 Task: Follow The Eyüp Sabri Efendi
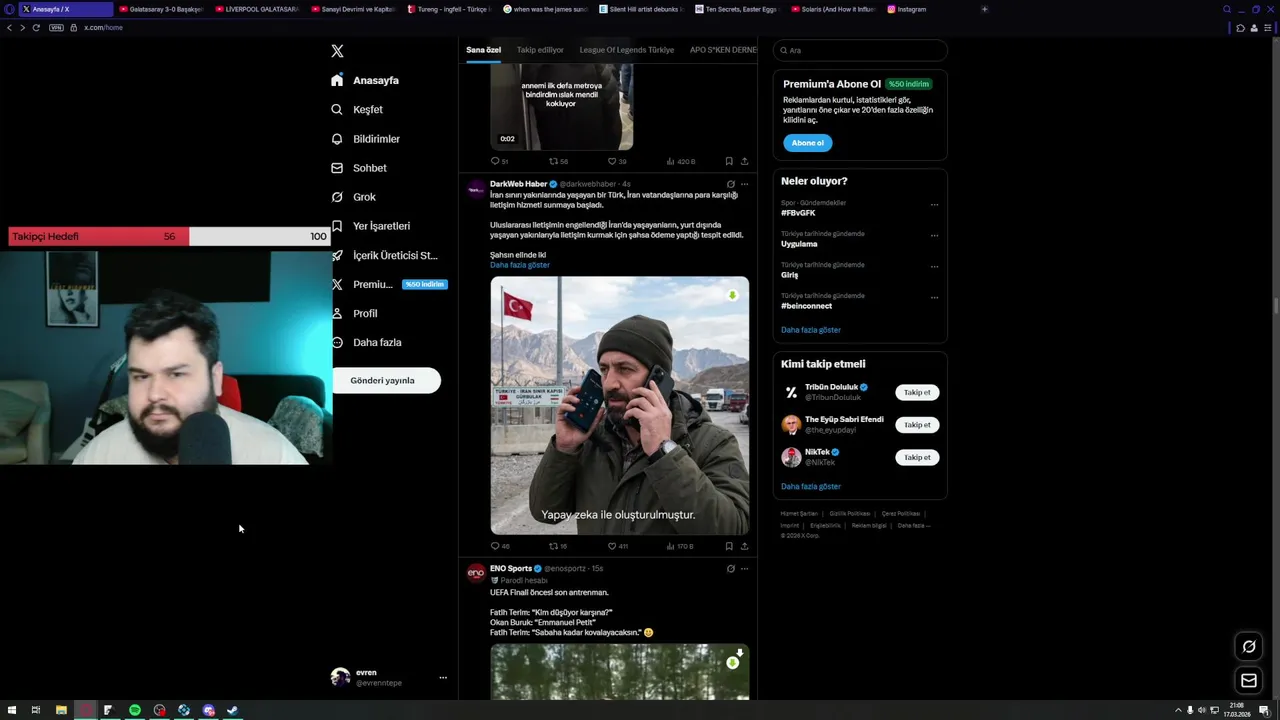(917, 425)
